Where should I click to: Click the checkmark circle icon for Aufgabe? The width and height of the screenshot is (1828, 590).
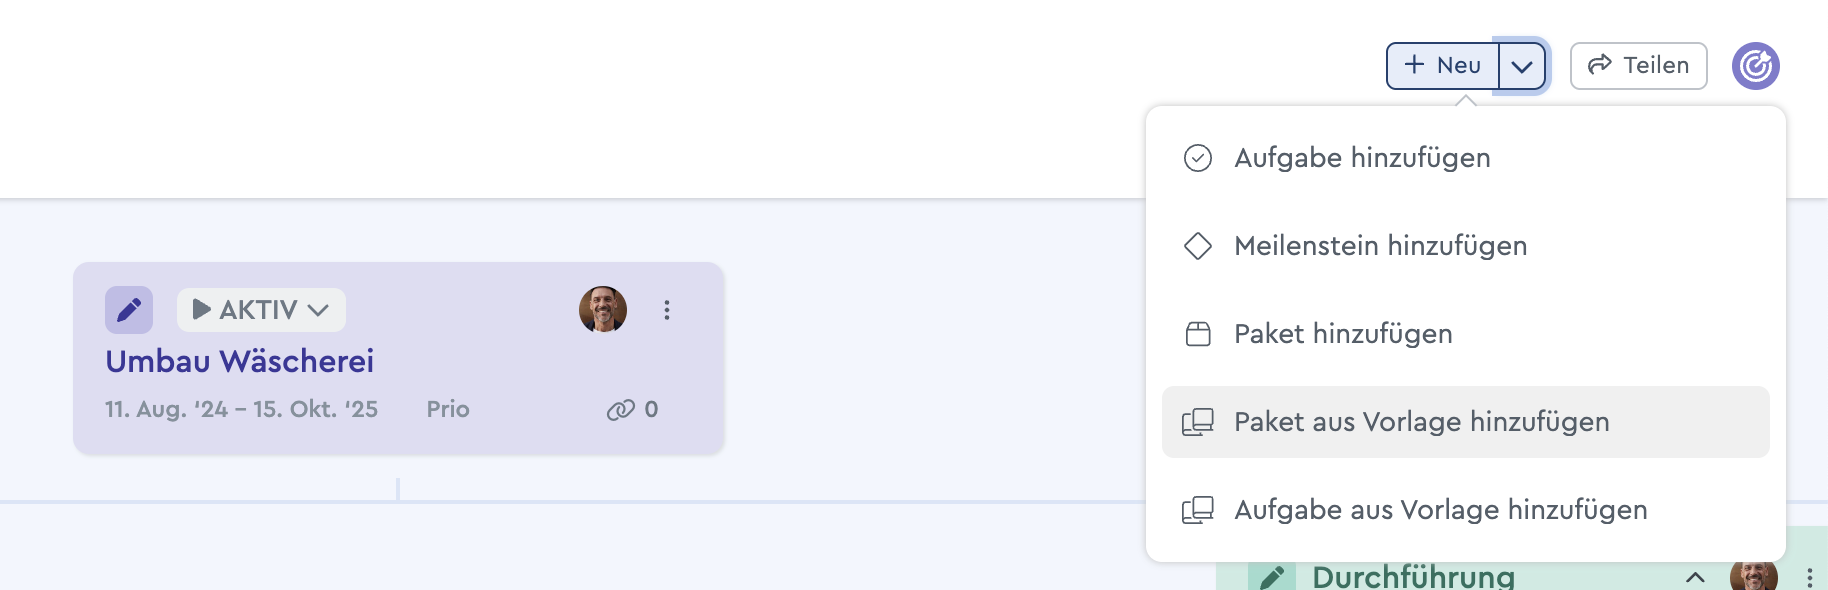pyautogui.click(x=1198, y=158)
